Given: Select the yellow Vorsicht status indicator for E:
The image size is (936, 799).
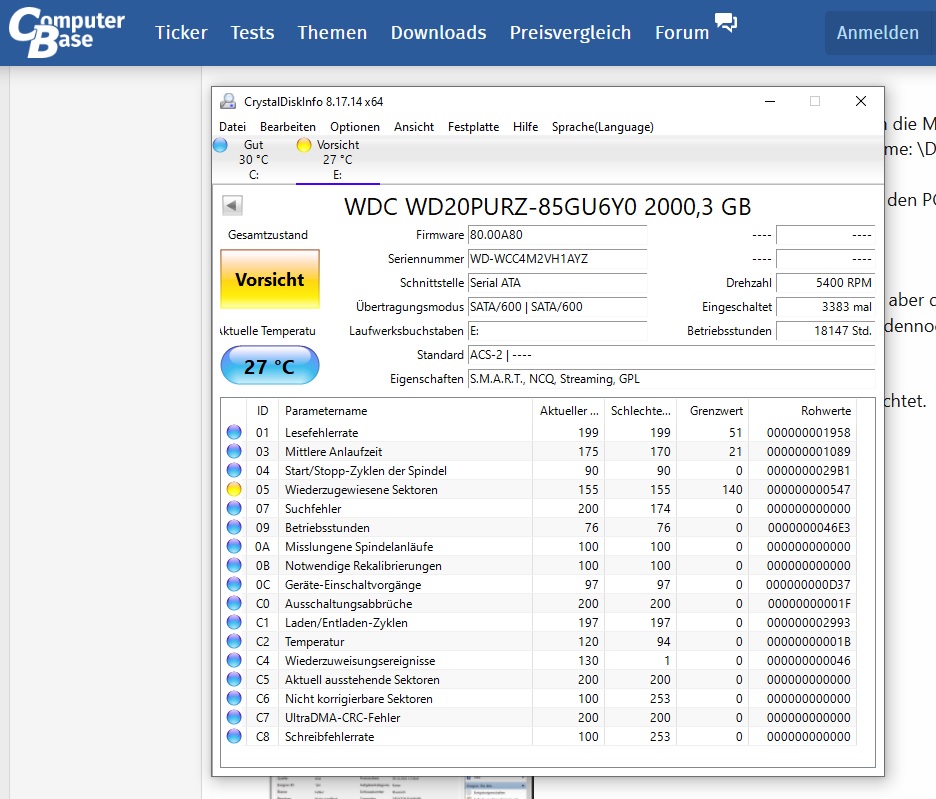Looking at the screenshot, I should click(x=304, y=145).
